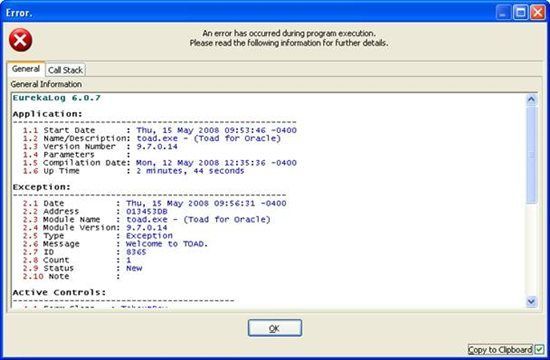This screenshot has height=360, width=550.
Task: Click the message Welcome to TOAD.
Action: tap(167, 244)
